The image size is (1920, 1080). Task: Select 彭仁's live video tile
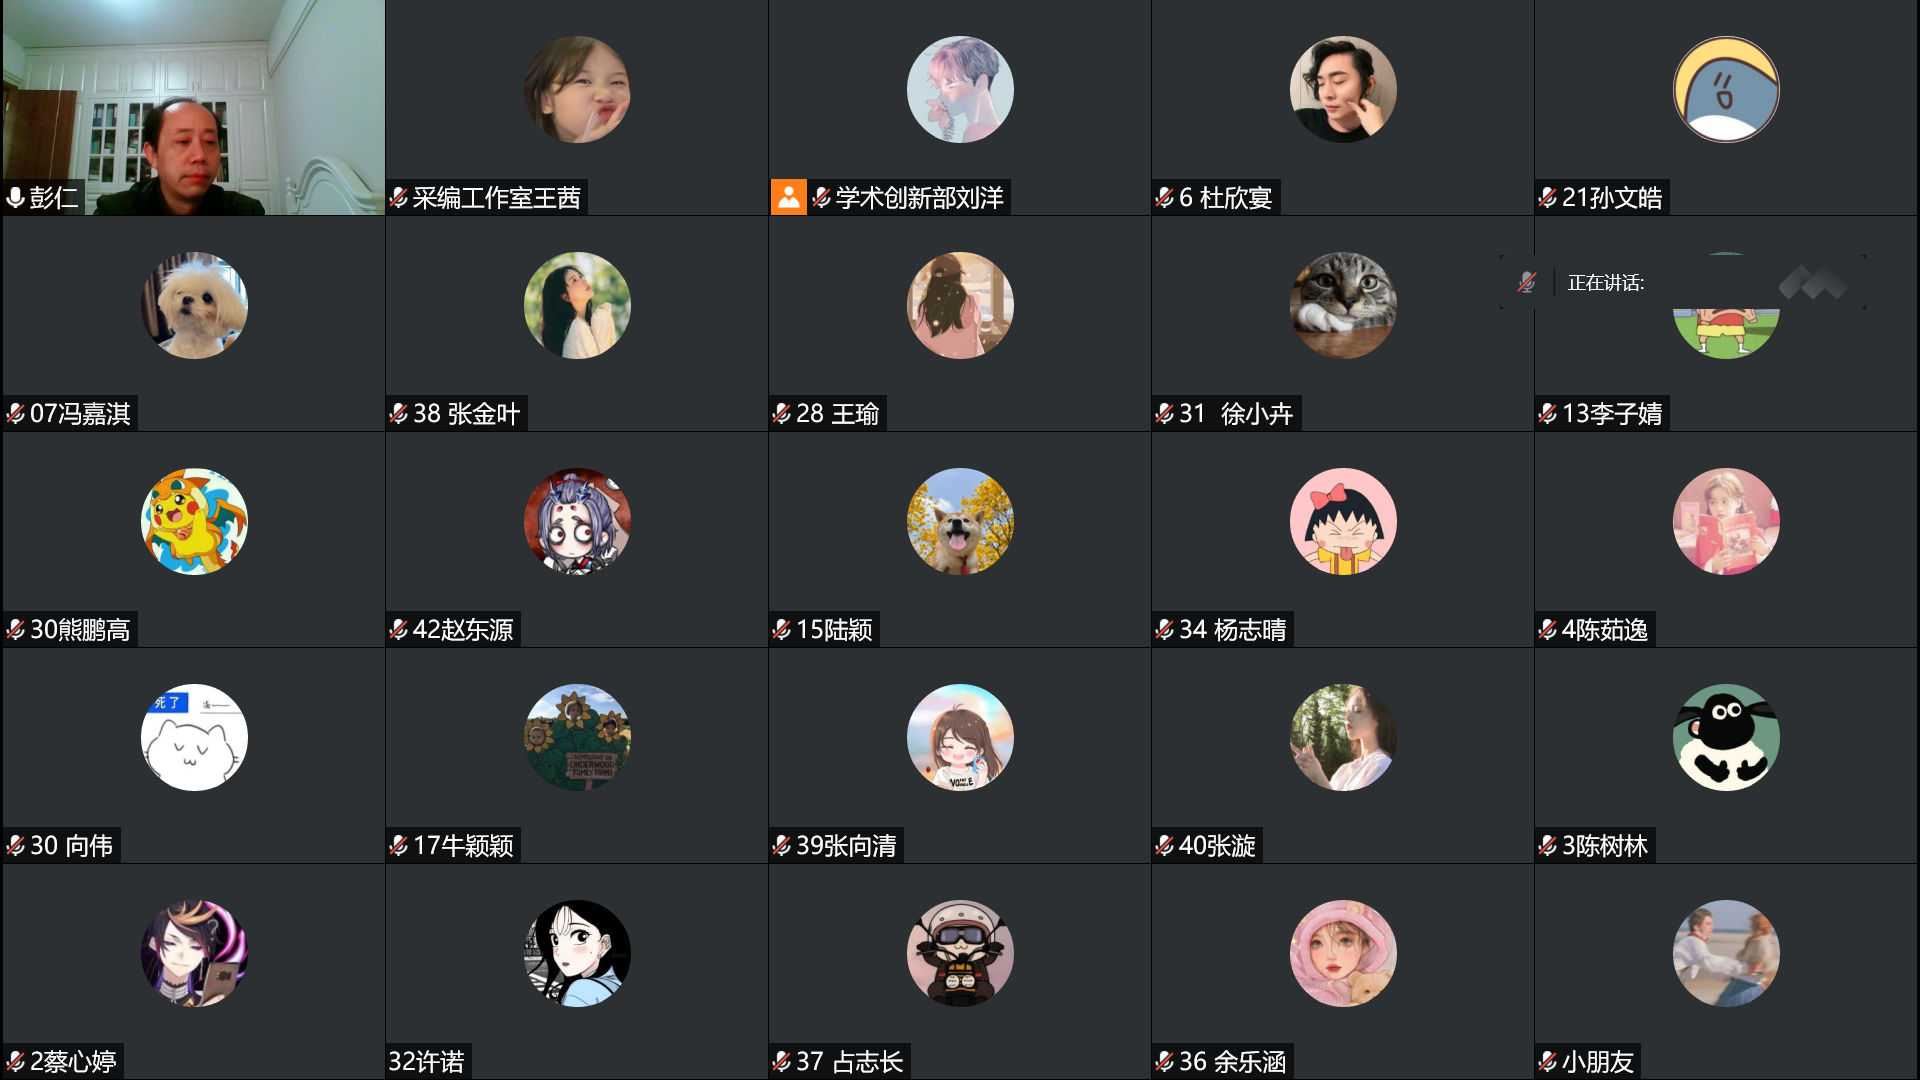pyautogui.click(x=194, y=108)
